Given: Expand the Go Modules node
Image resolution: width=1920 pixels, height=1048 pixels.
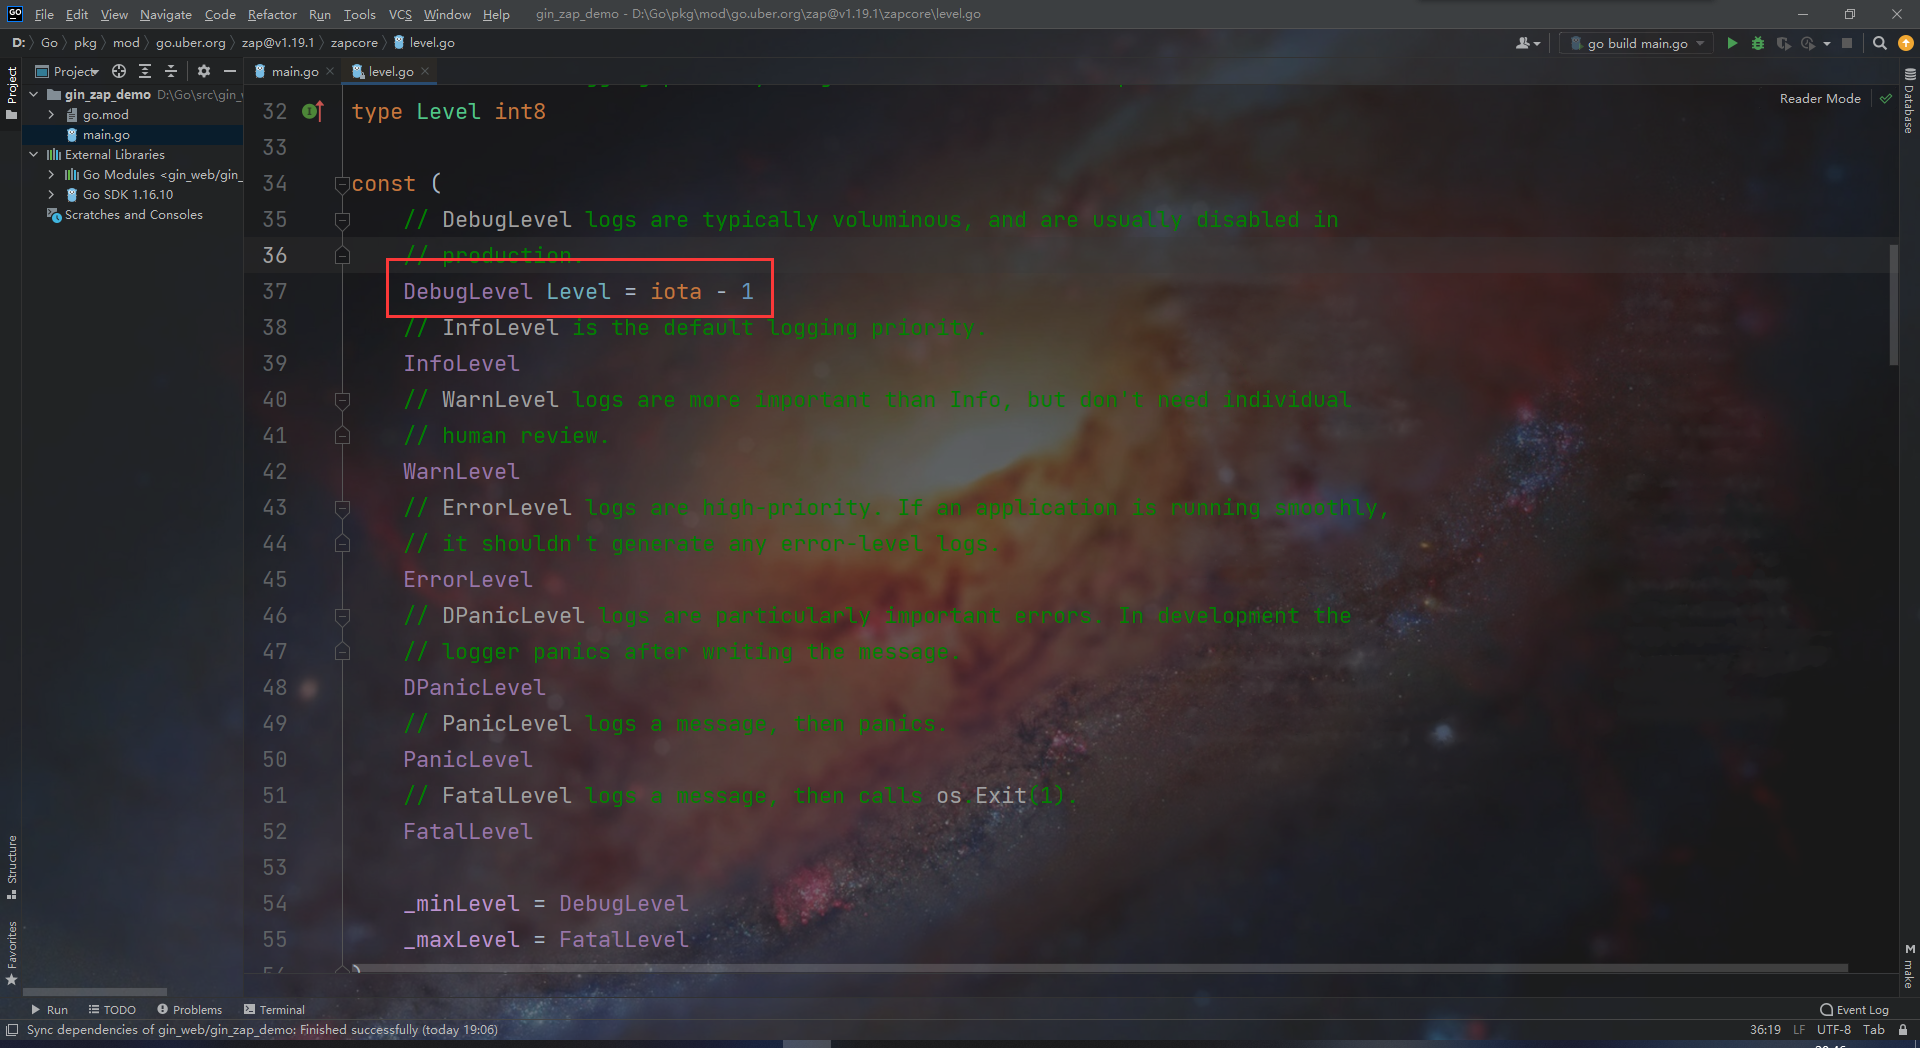Looking at the screenshot, I should coord(51,175).
